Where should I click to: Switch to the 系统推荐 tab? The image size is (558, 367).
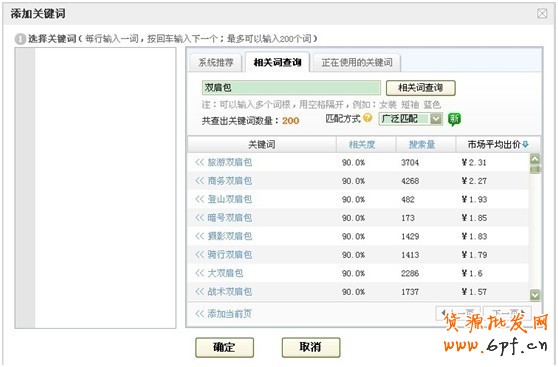pyautogui.click(x=216, y=63)
